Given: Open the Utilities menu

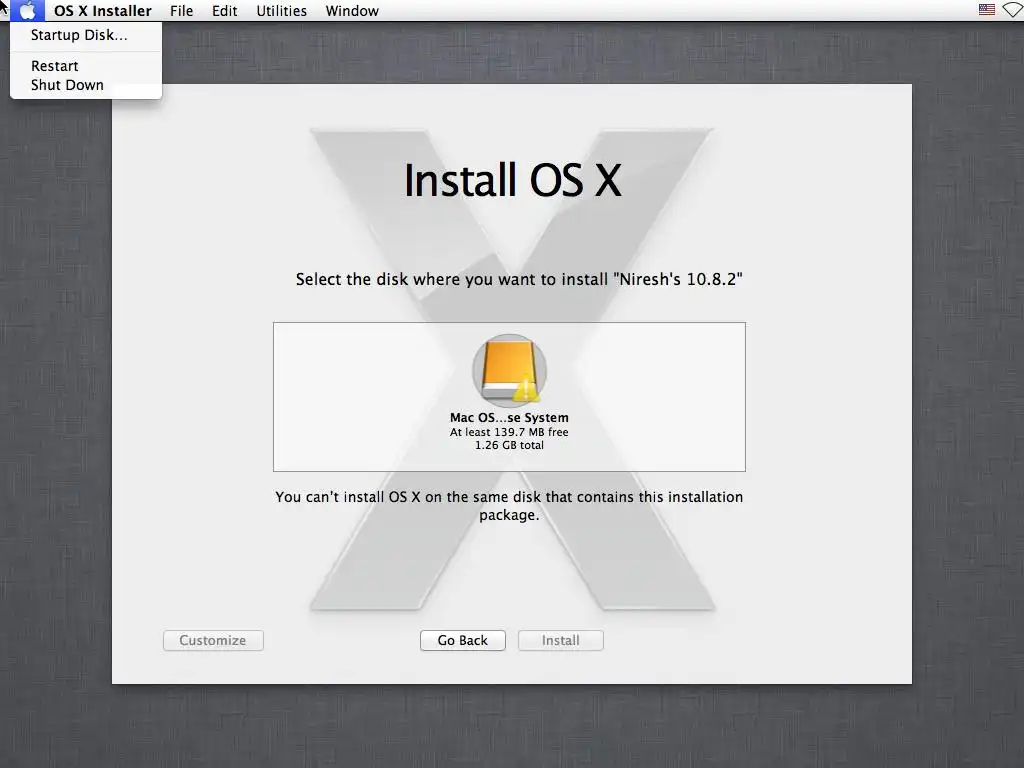Looking at the screenshot, I should click(281, 10).
